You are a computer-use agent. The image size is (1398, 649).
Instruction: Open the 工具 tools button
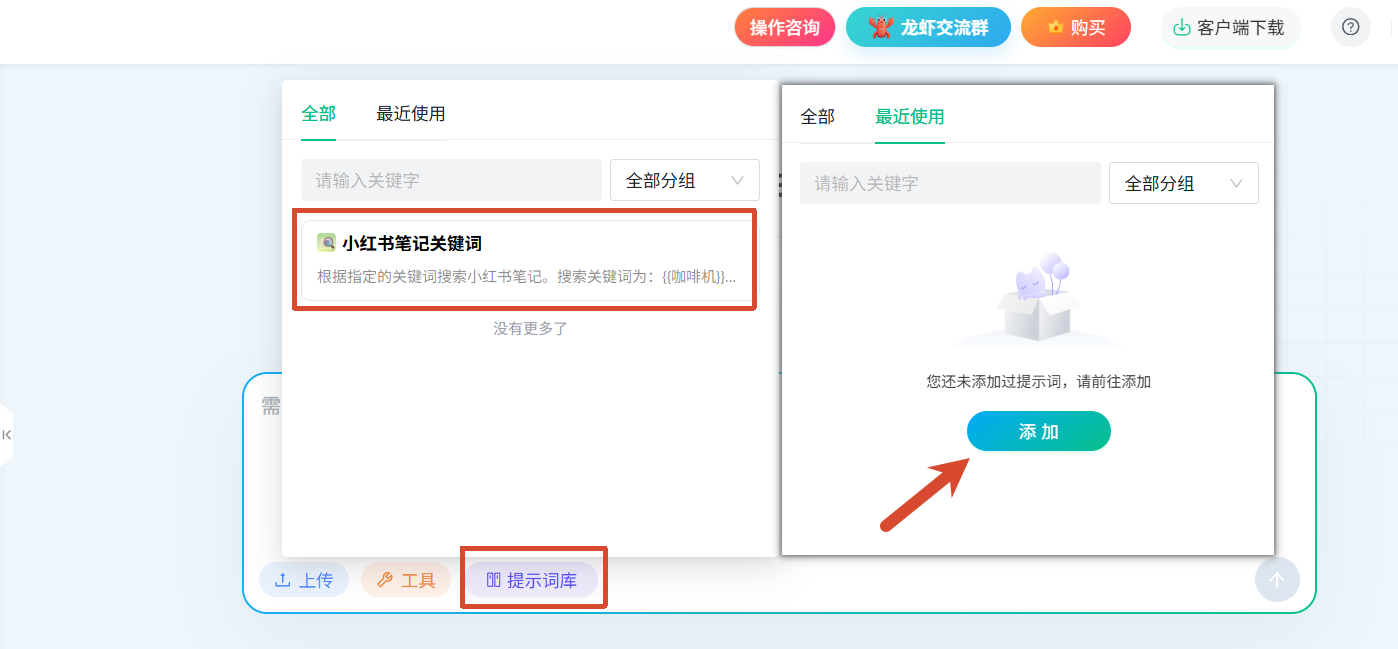click(406, 580)
